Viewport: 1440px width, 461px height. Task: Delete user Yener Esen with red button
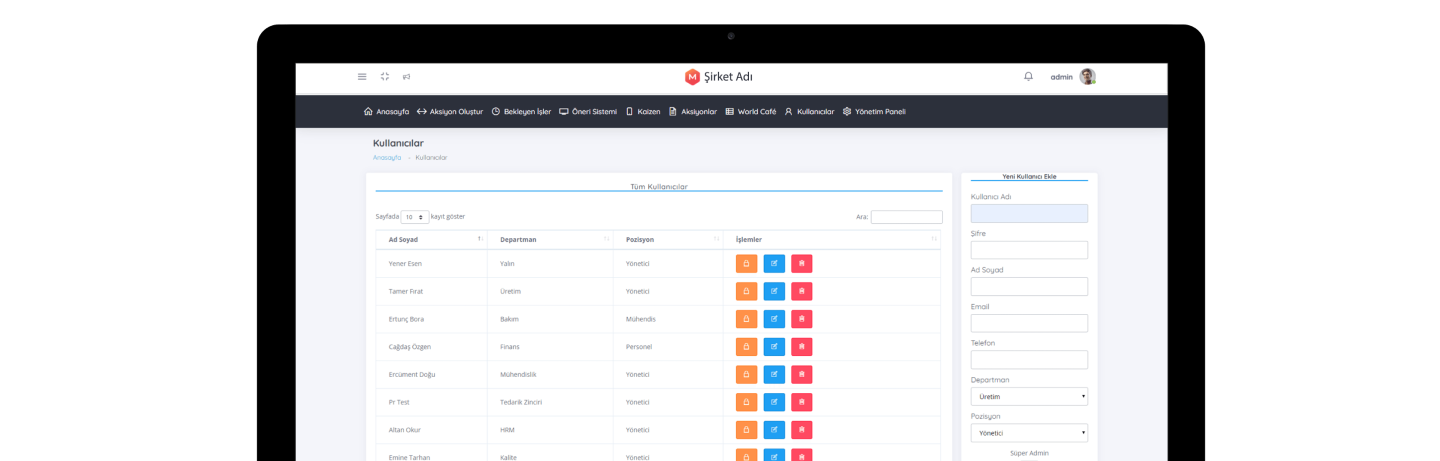802,263
